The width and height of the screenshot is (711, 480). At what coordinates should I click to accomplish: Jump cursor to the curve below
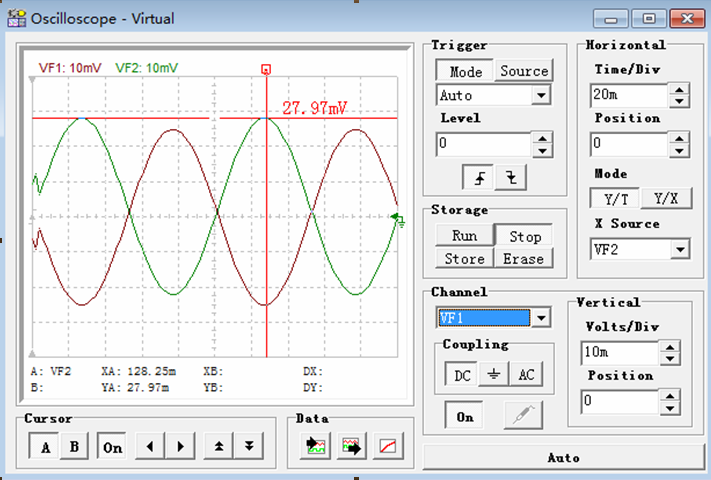[249, 446]
